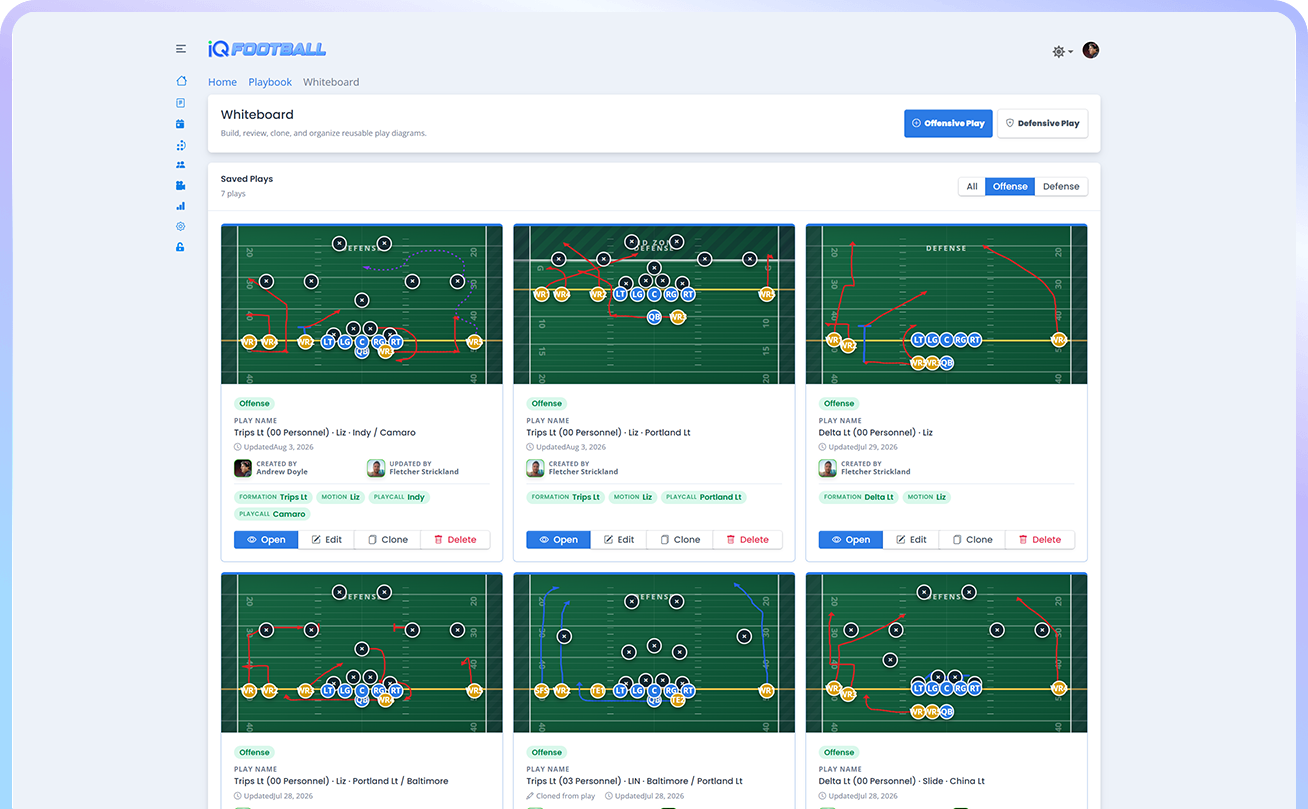The image size is (1308, 809).
Task: Click the Formation Trips Lt tag on the Indy / Camaro card
Action: (273, 497)
